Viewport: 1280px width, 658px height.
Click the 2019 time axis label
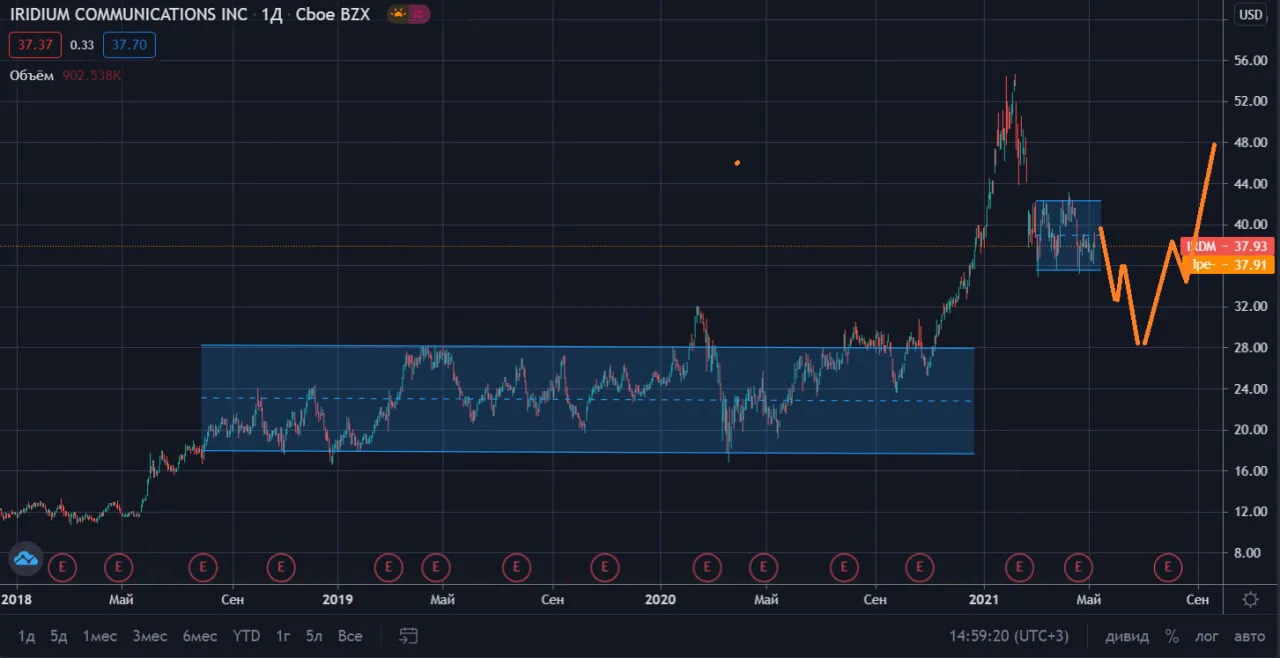[338, 600]
